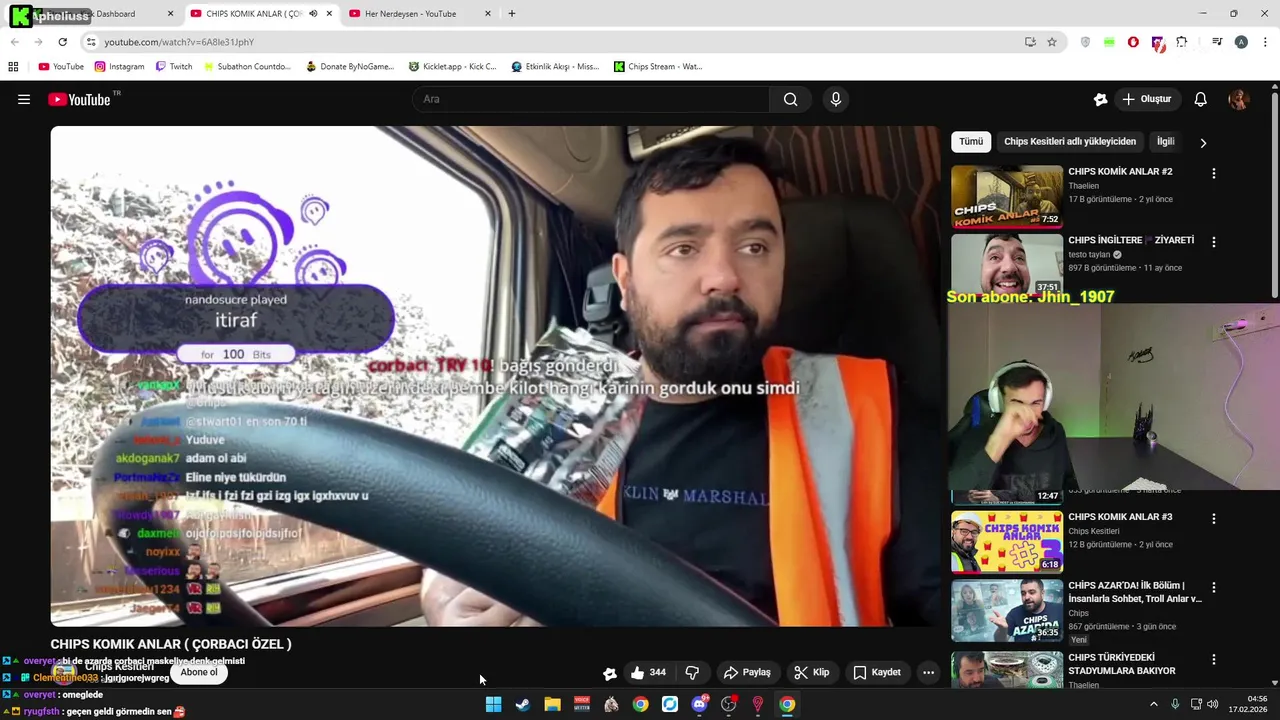This screenshot has height=720, width=1280.
Task: Mute the CHIPS KOMIK ANLAR tab audio
Action: 313,14
